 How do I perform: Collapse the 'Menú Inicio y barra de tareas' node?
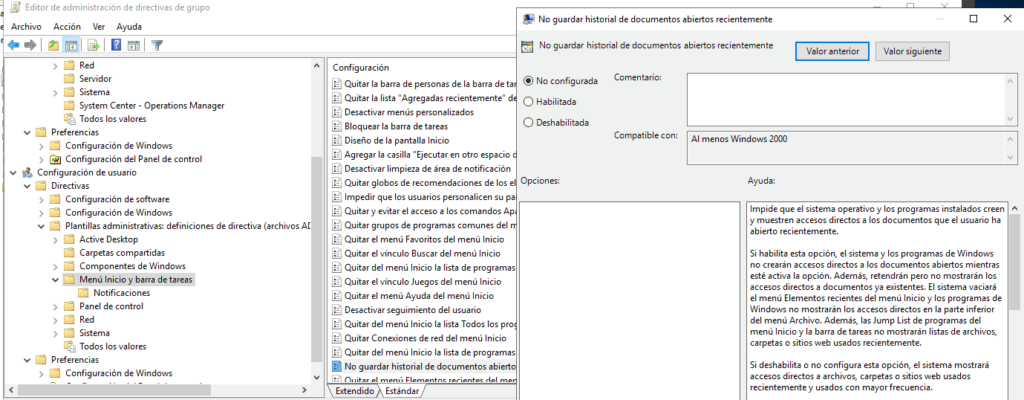55,280
